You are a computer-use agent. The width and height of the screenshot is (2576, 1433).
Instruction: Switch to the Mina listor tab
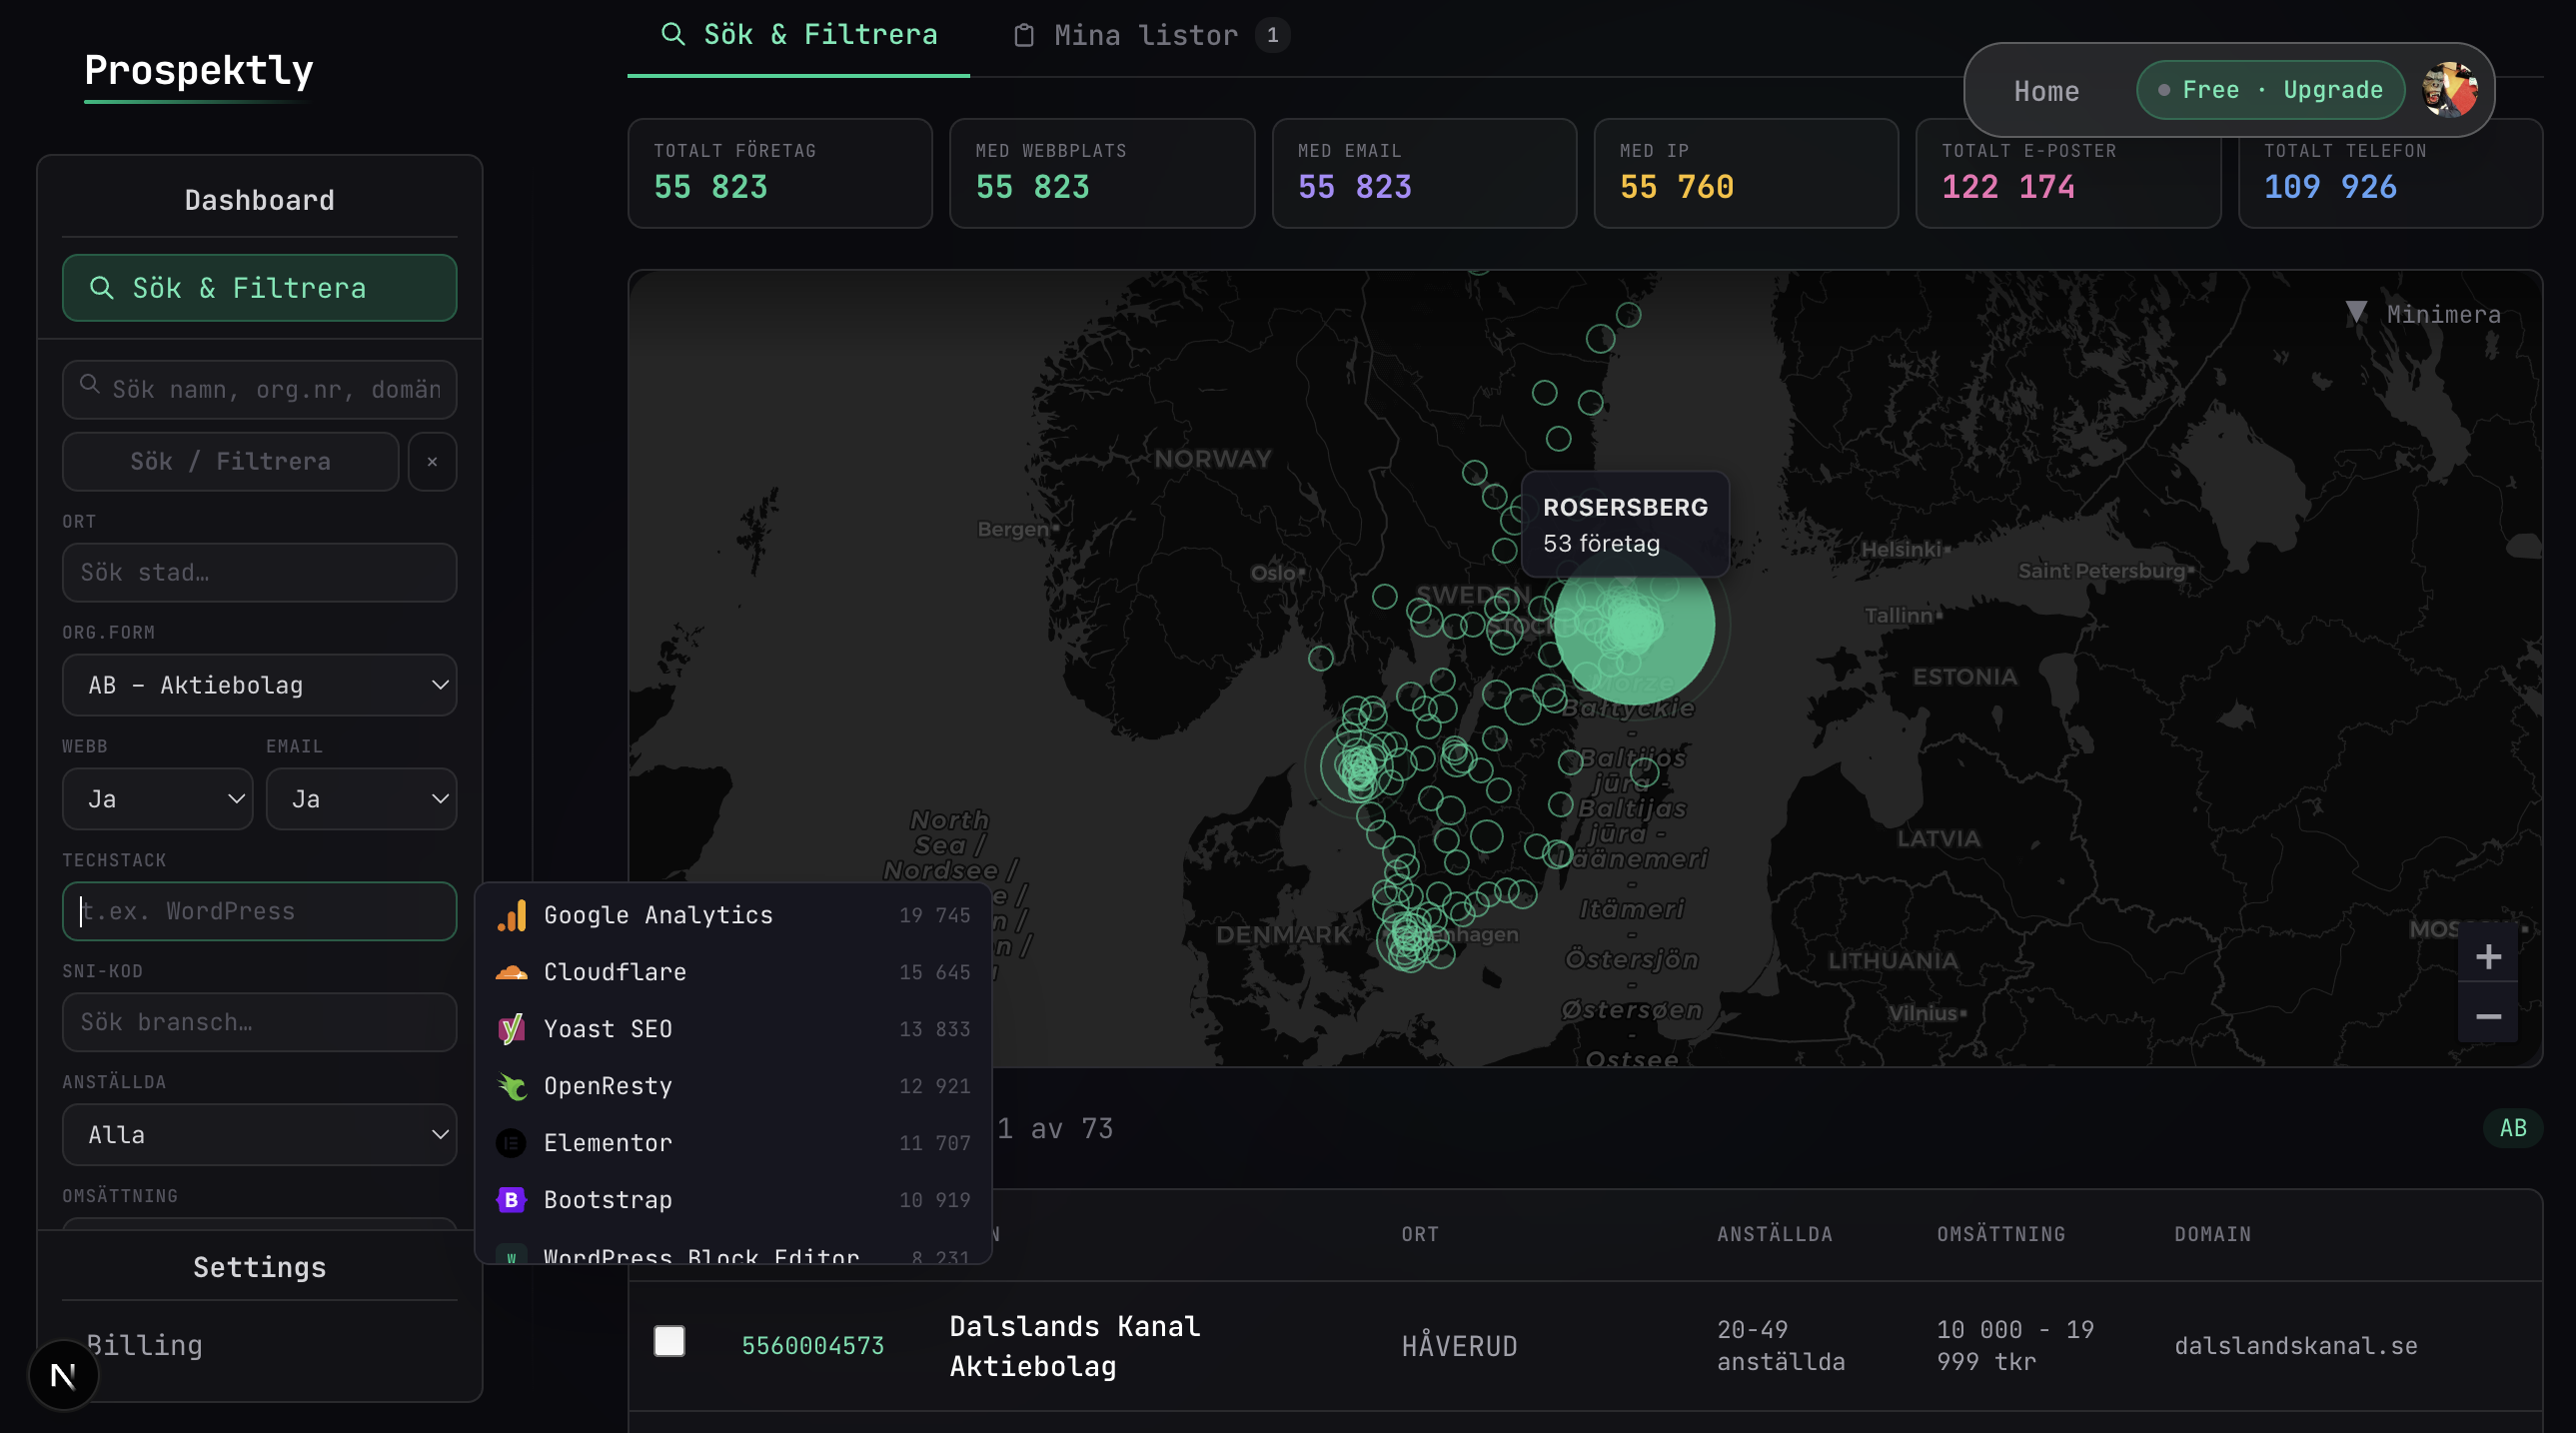click(1148, 35)
